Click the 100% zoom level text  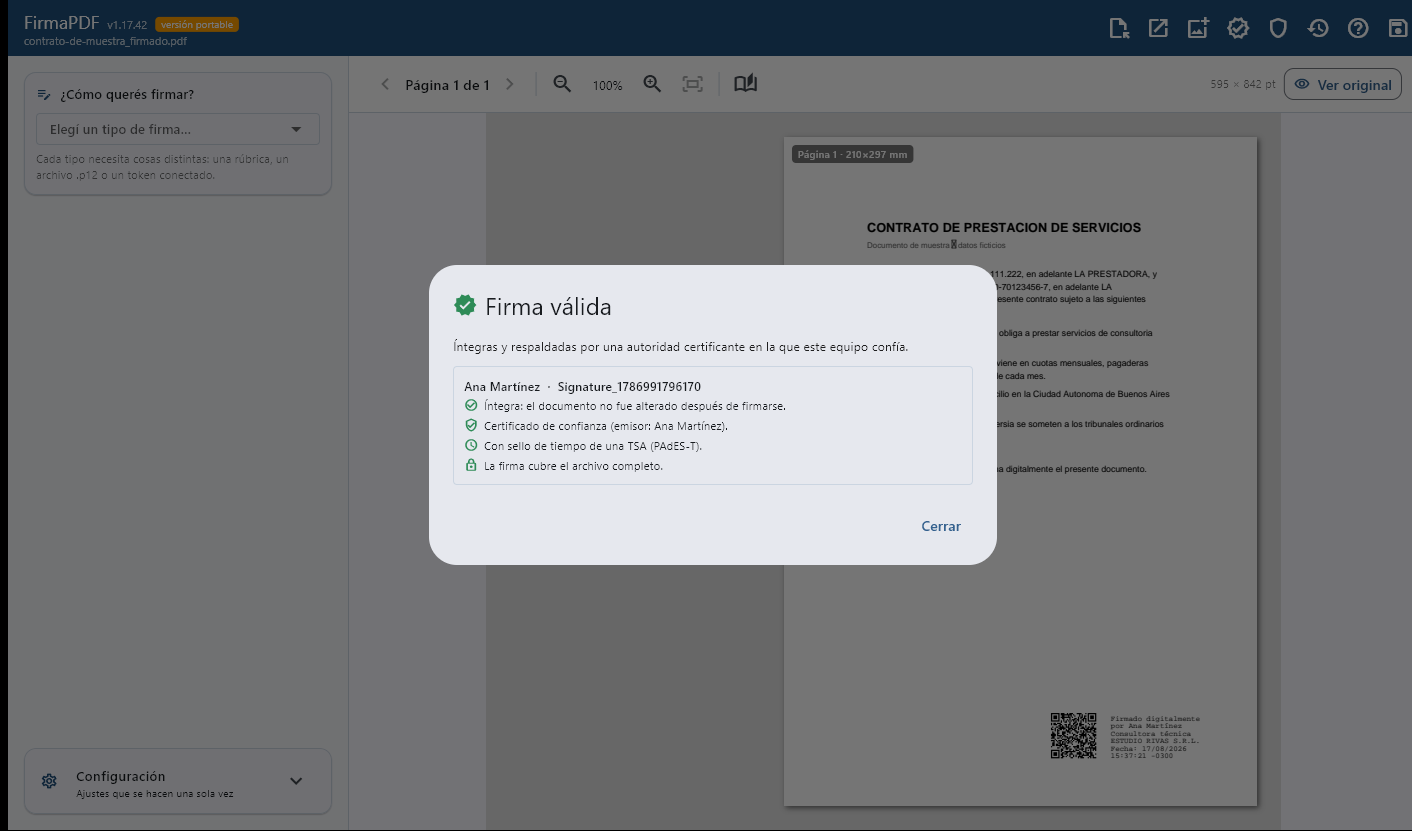[607, 86]
